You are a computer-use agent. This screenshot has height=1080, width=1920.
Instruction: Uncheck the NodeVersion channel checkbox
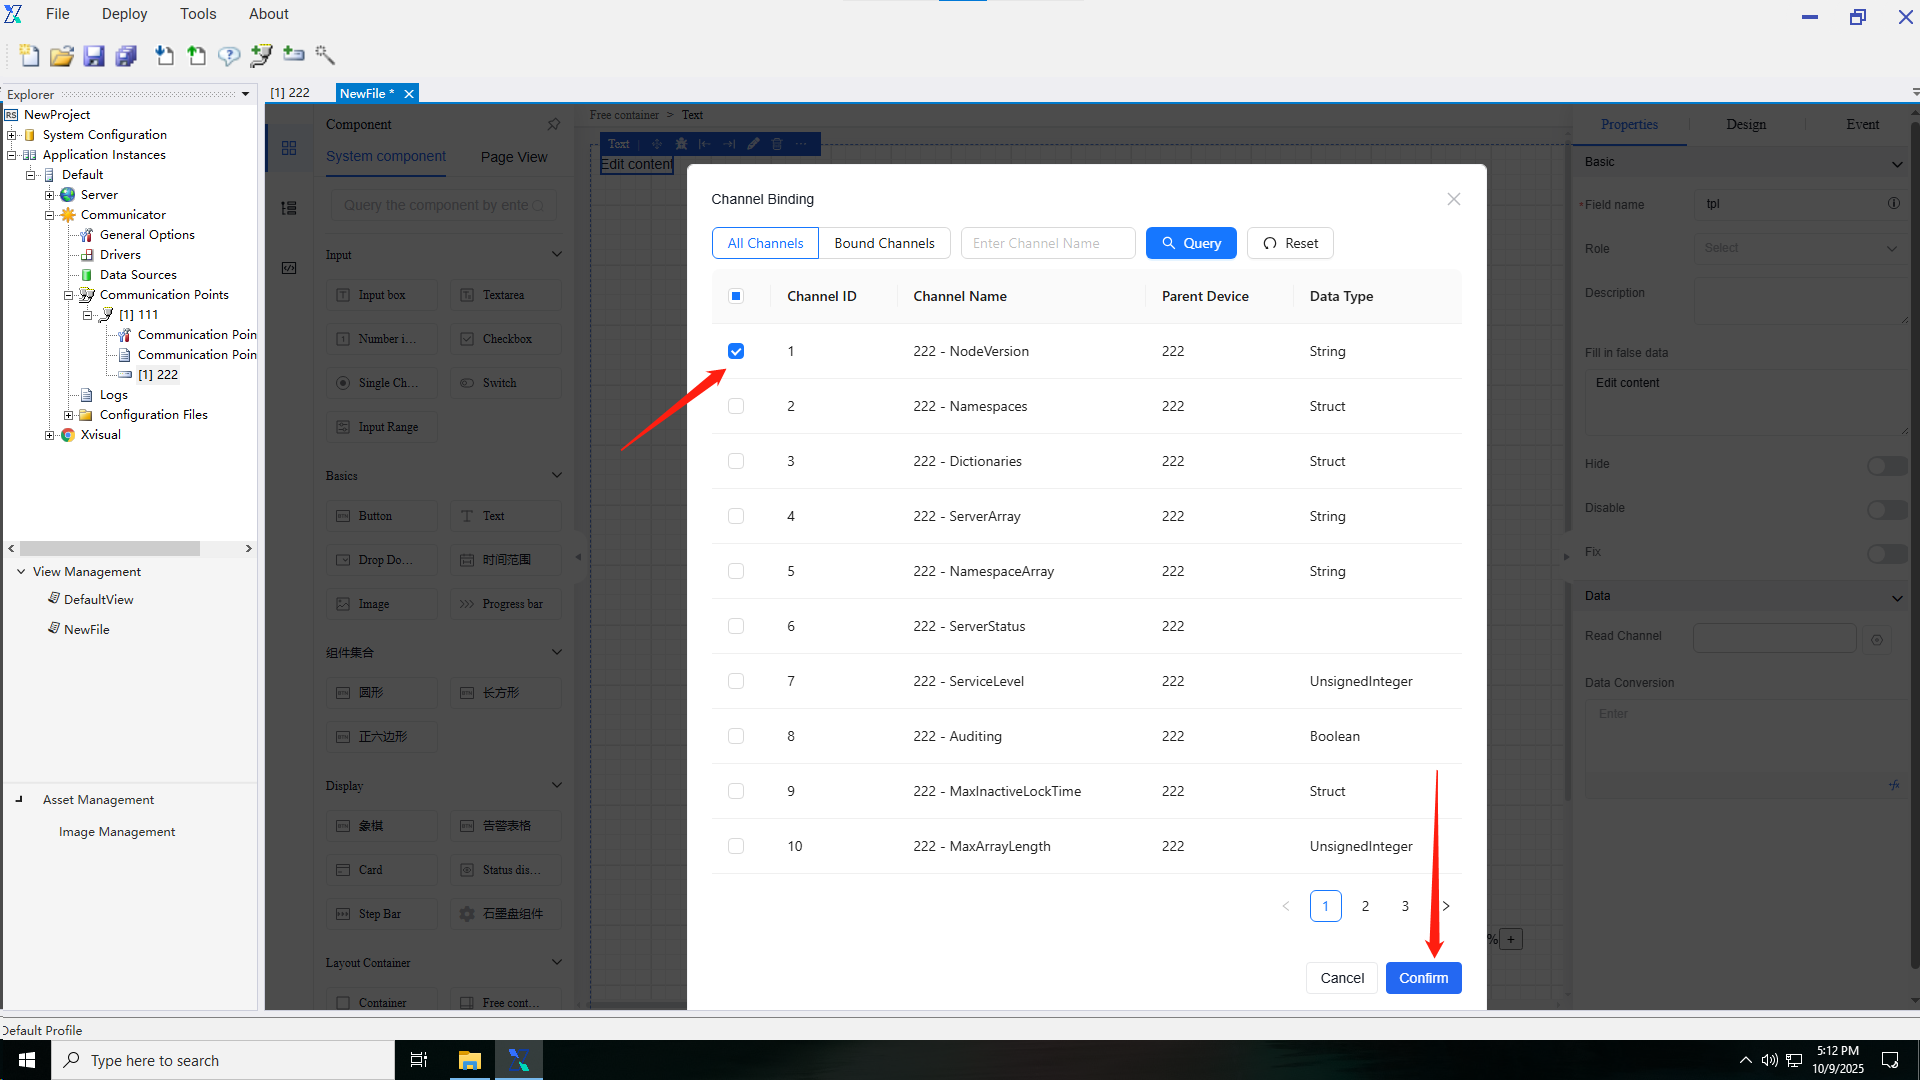click(x=736, y=351)
